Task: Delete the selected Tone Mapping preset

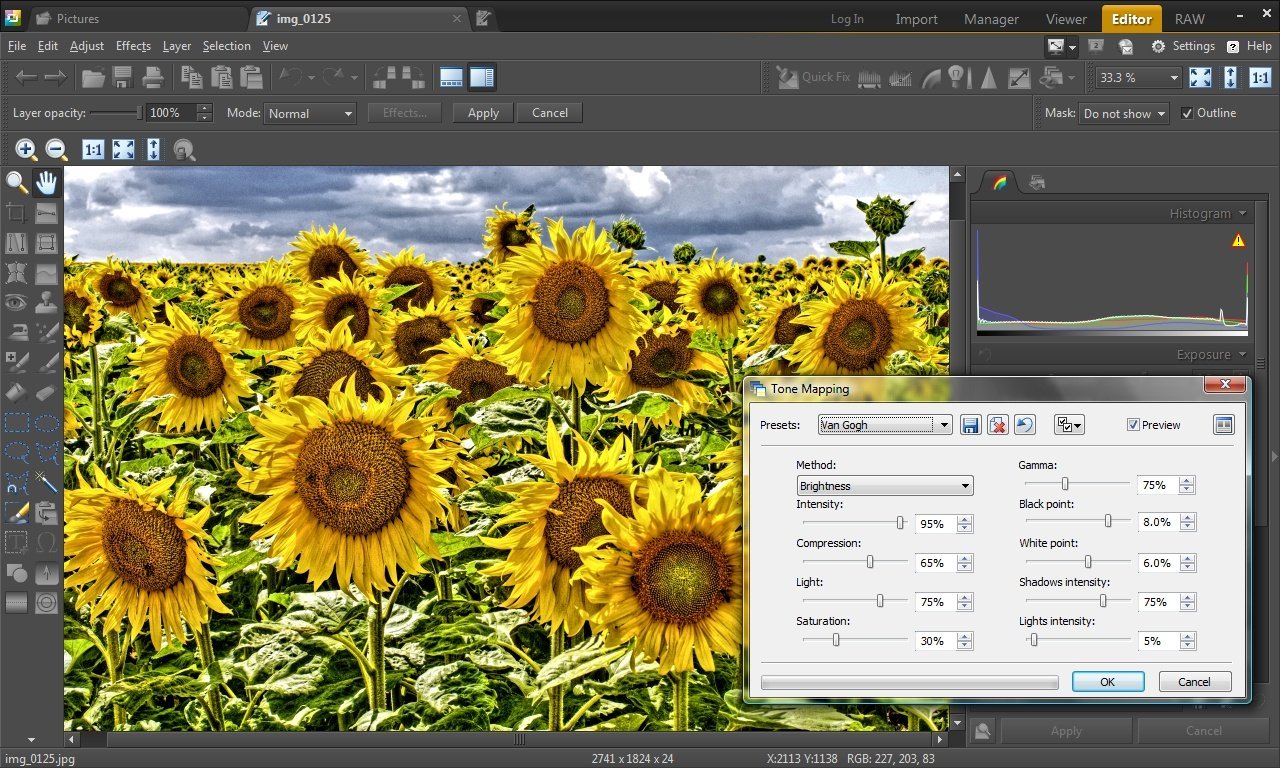Action: [x=997, y=425]
